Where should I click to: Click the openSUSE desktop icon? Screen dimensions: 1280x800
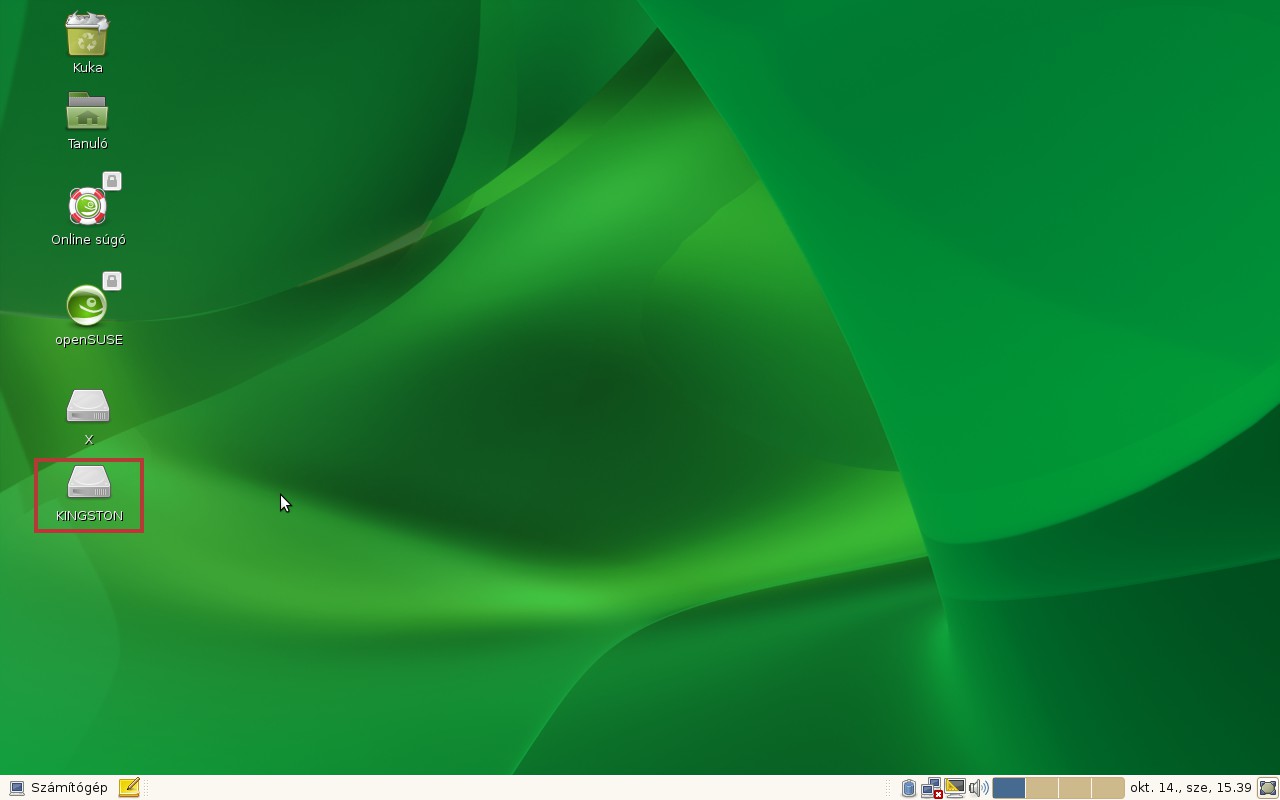tap(87, 306)
